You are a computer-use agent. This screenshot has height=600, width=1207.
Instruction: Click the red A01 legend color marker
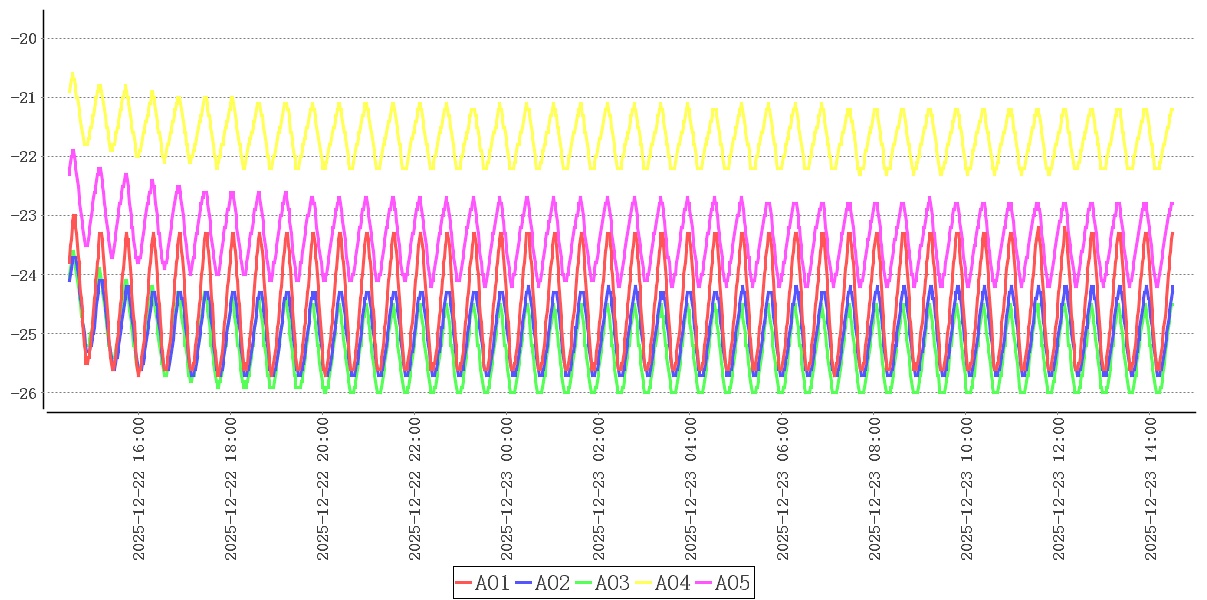[464, 583]
